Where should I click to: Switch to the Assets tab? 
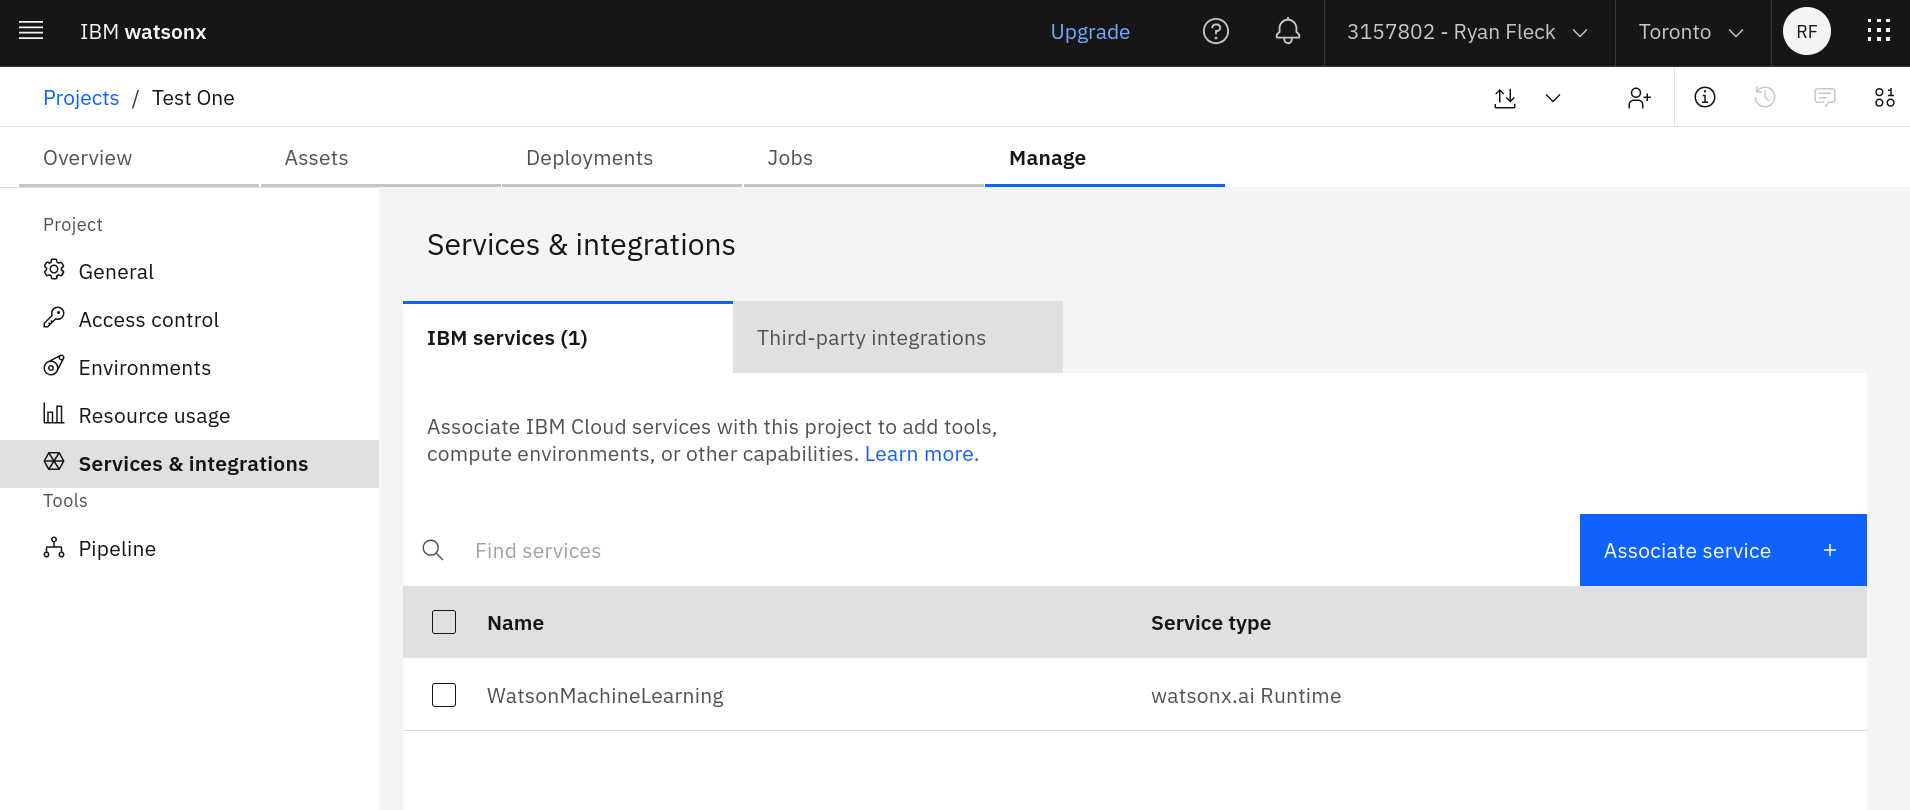coord(316,158)
